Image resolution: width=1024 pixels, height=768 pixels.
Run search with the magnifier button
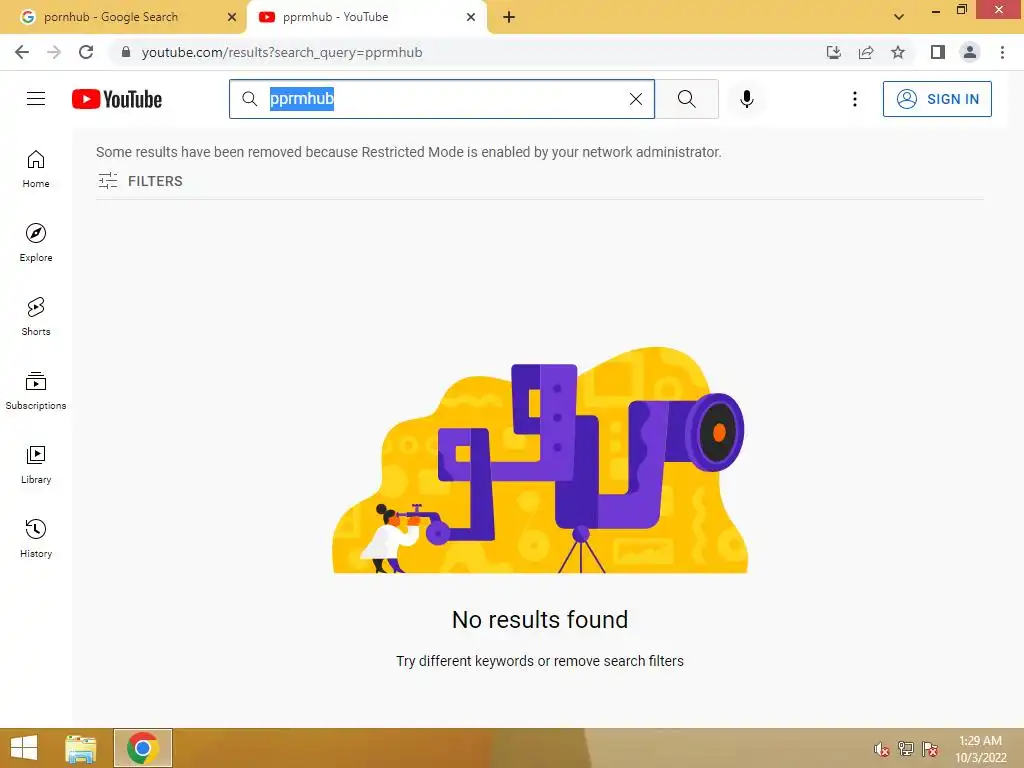click(686, 99)
